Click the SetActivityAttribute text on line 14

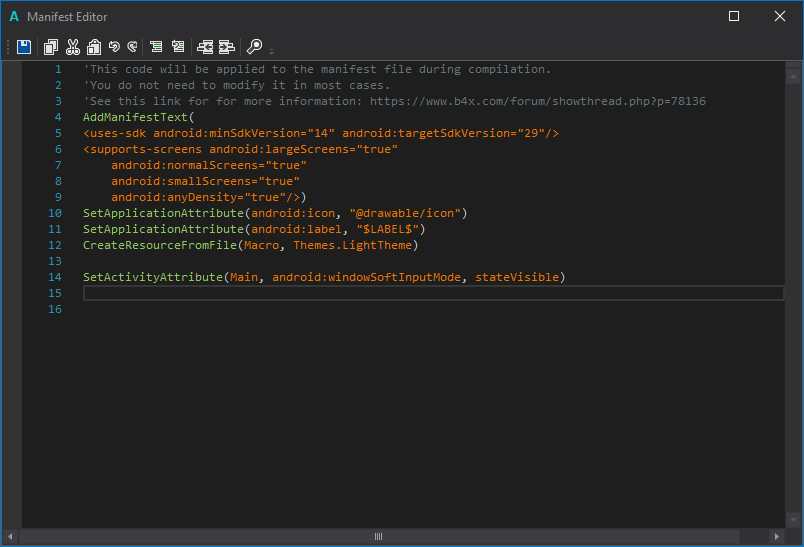pyautogui.click(x=153, y=277)
